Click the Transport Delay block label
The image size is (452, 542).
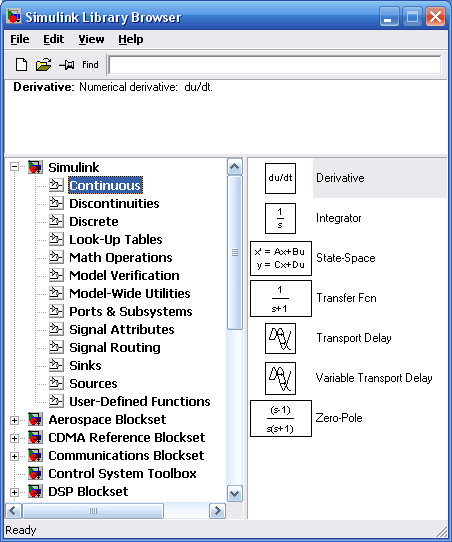tap(354, 338)
